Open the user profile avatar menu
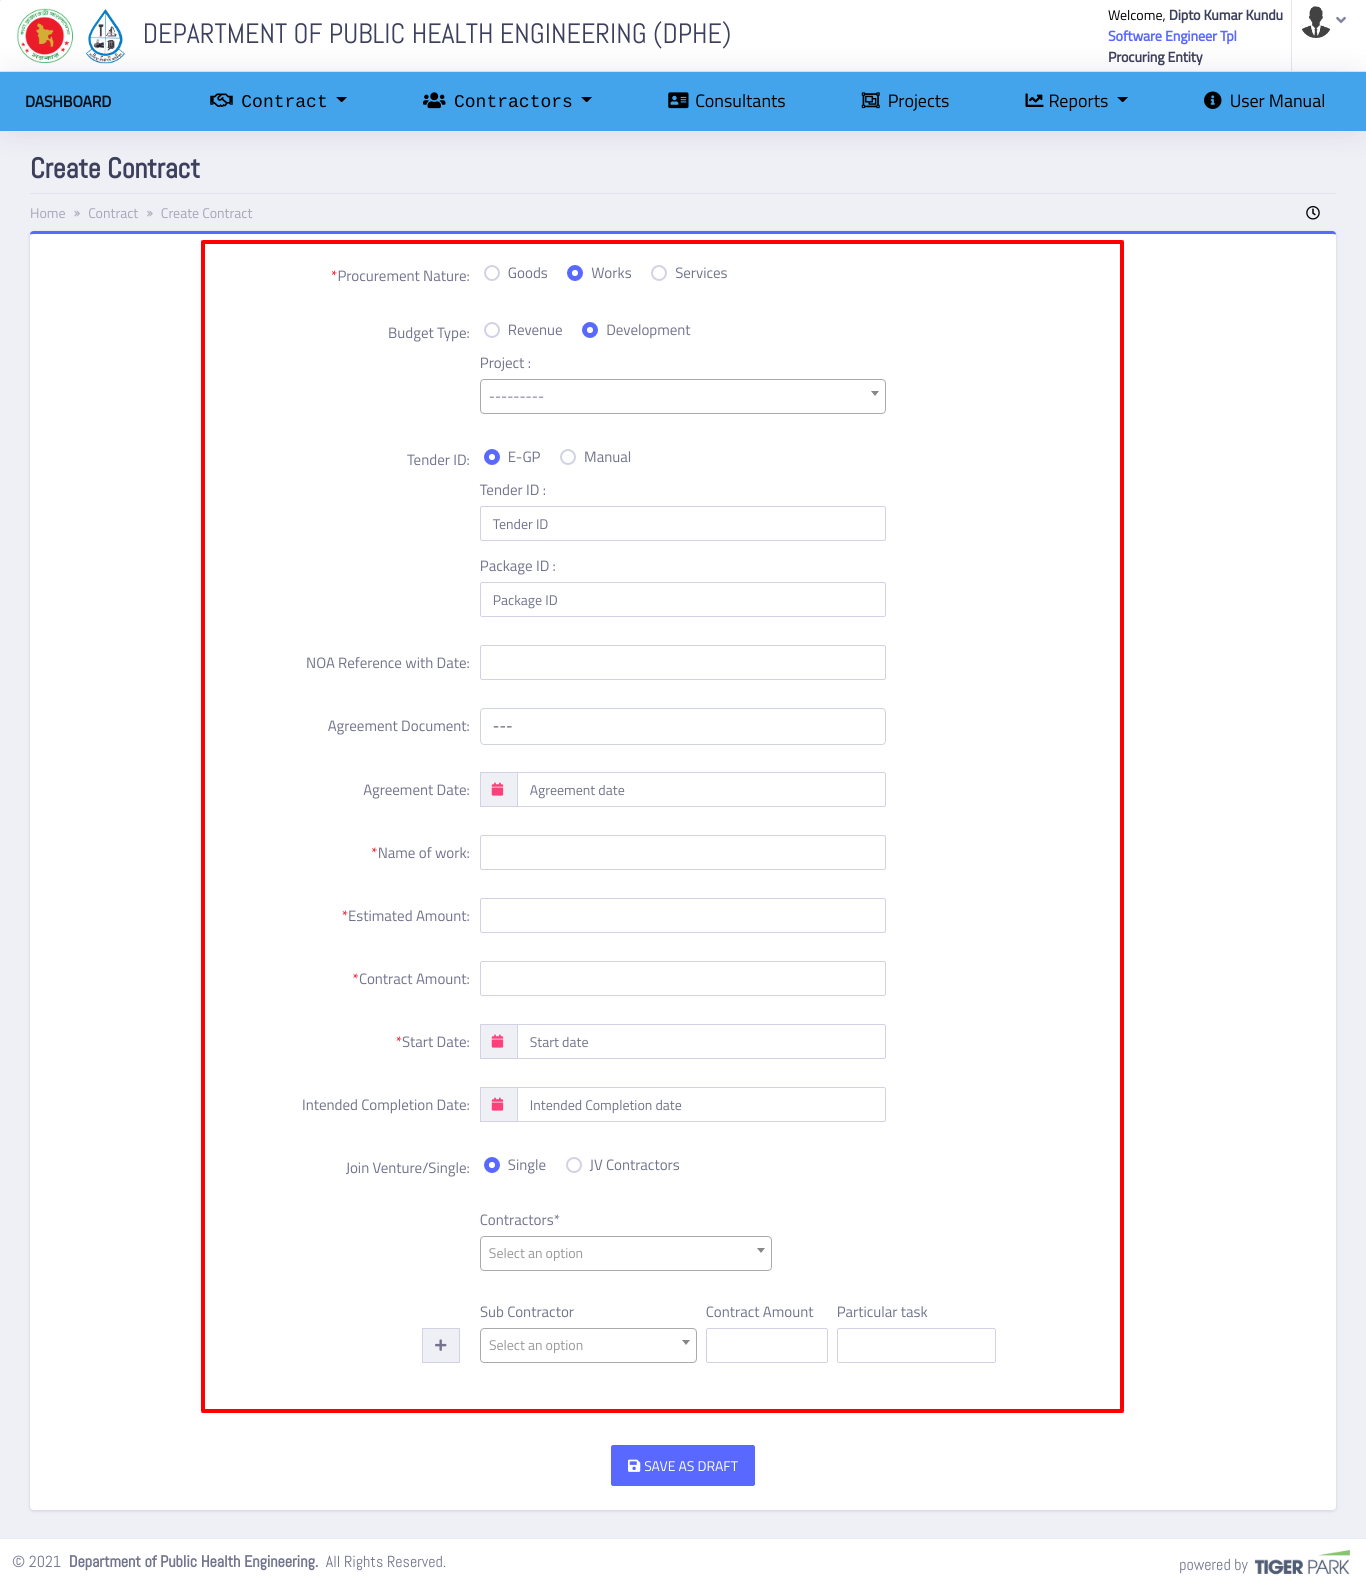 (1323, 22)
